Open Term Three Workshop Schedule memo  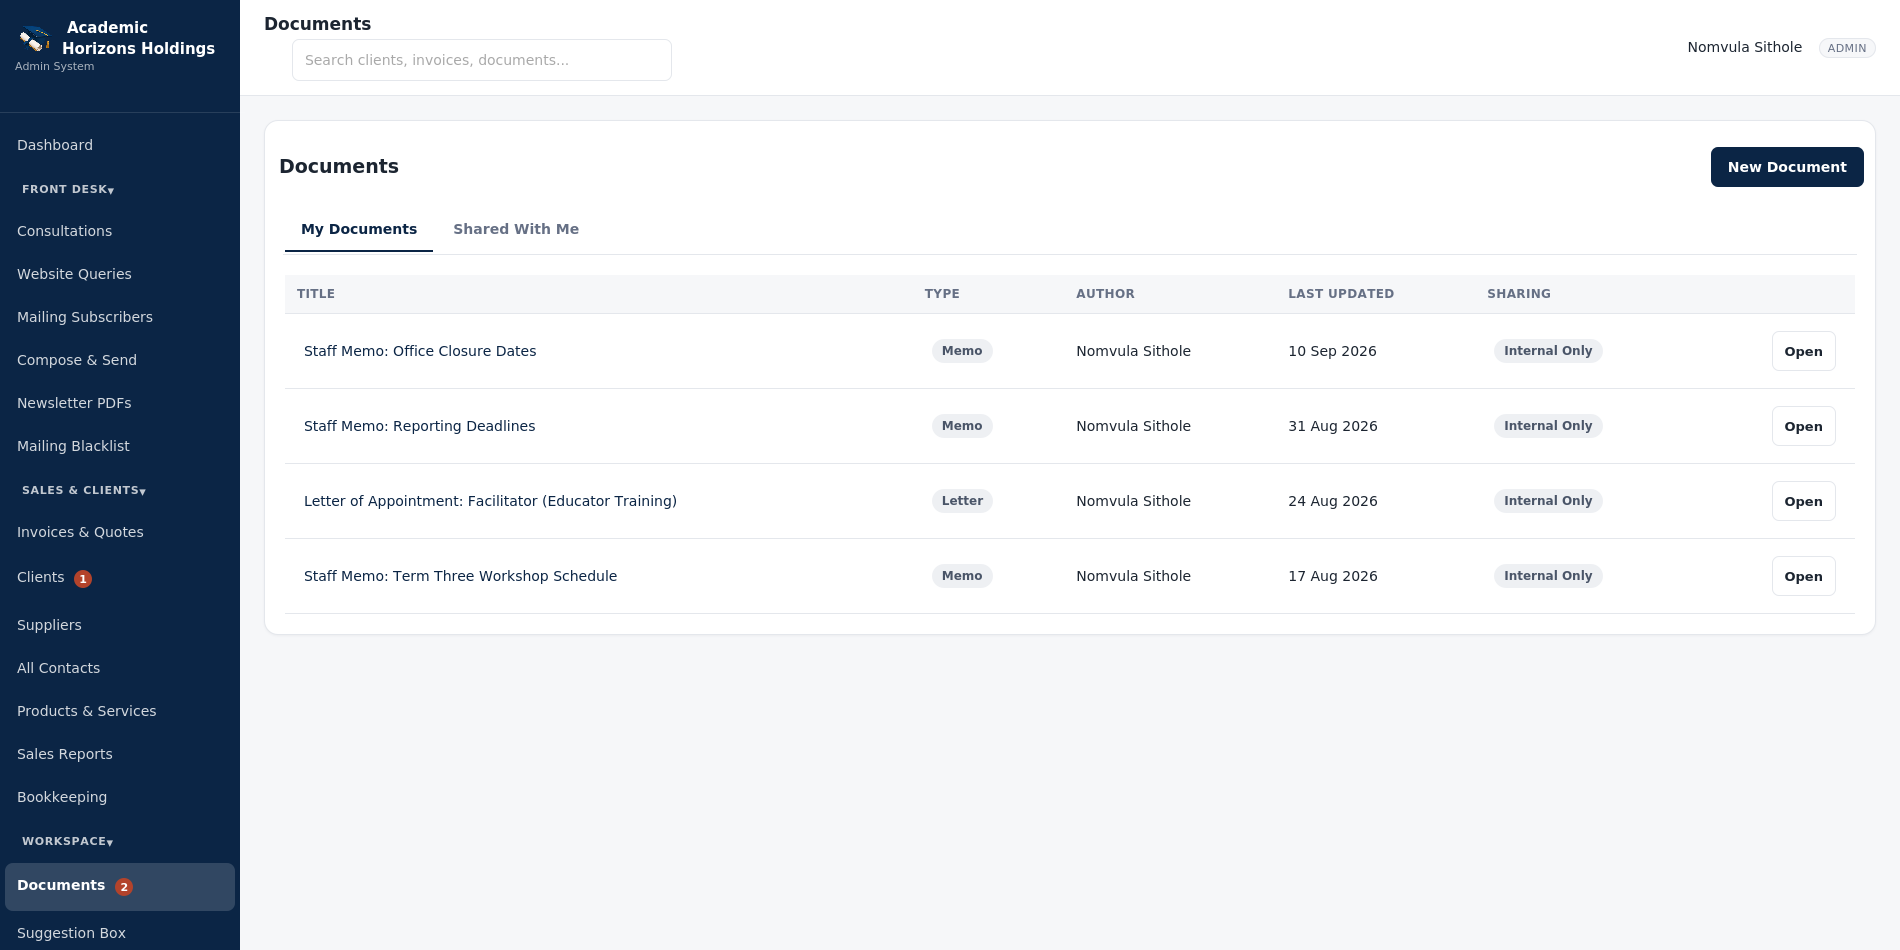click(1803, 576)
